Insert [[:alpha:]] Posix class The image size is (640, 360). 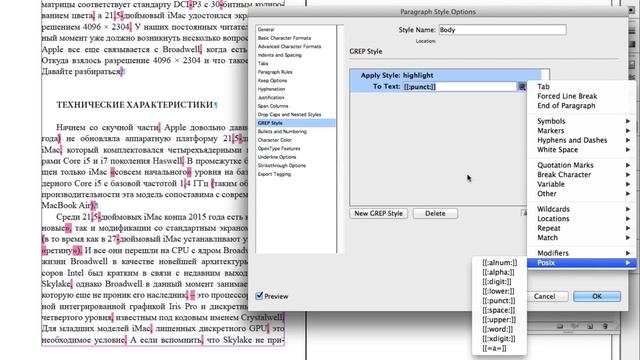[499, 272]
